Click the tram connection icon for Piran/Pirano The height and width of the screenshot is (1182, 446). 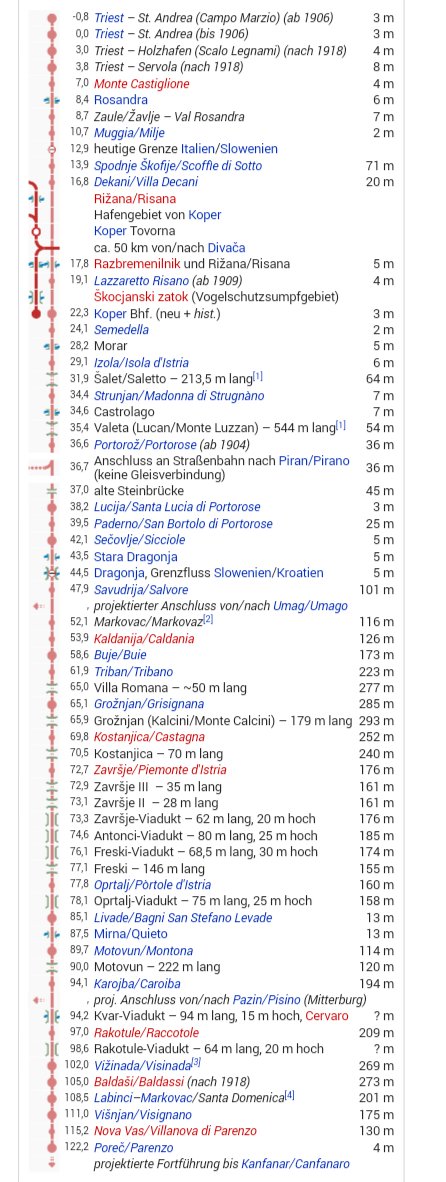click(x=42, y=467)
